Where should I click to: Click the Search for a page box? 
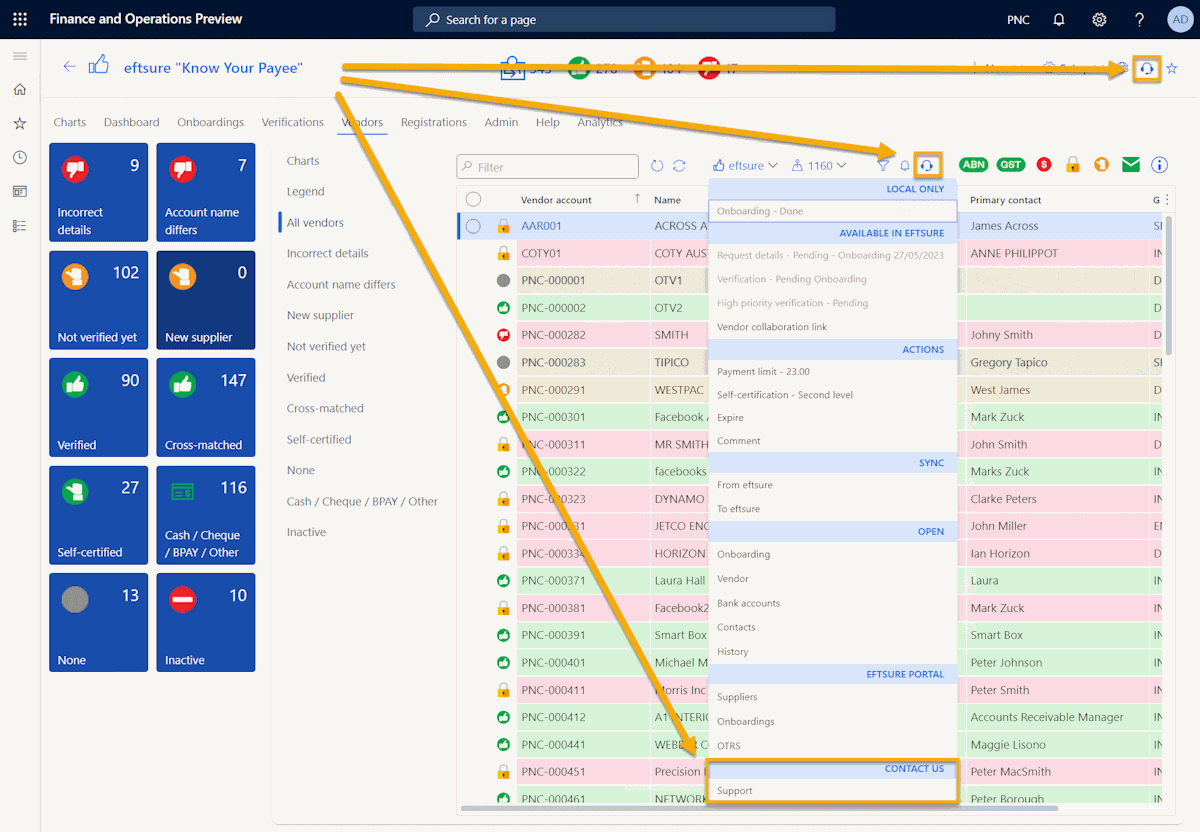(624, 19)
